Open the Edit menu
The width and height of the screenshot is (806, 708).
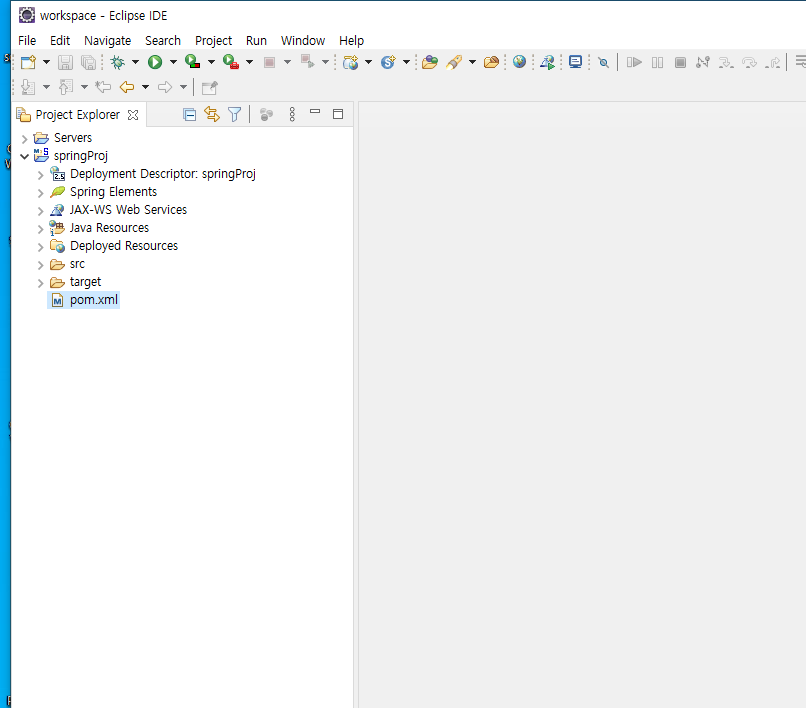(60, 41)
